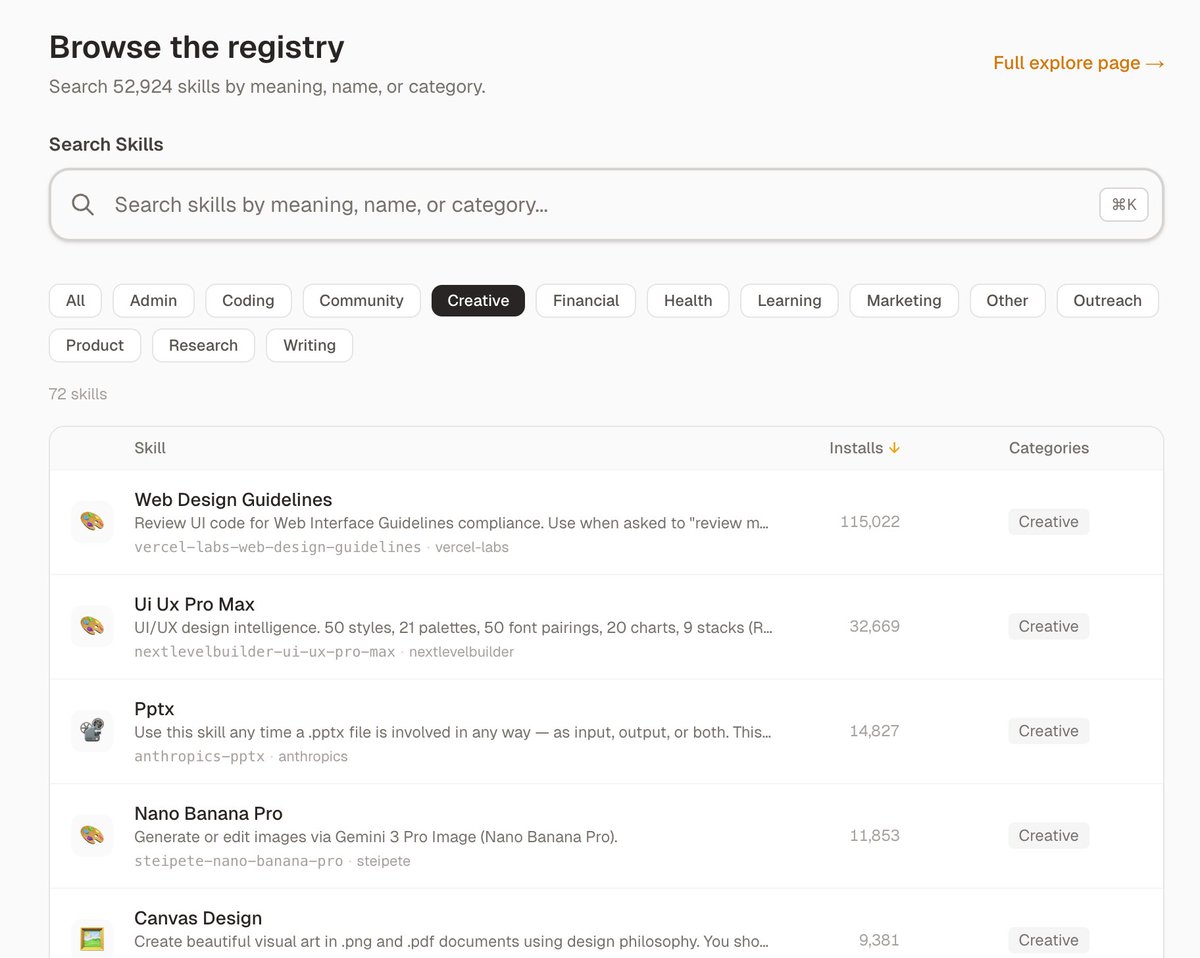This screenshot has width=1200, height=958.
Task: Click the Pptx description text
Action: [453, 732]
